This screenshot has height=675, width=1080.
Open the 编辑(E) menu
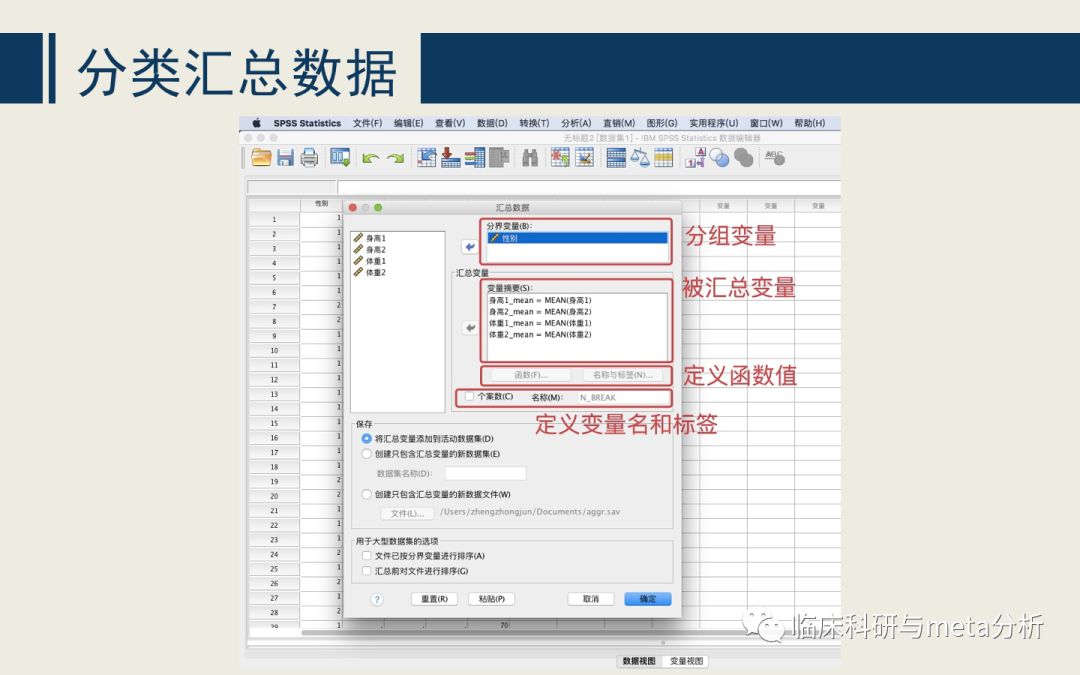tap(408, 123)
